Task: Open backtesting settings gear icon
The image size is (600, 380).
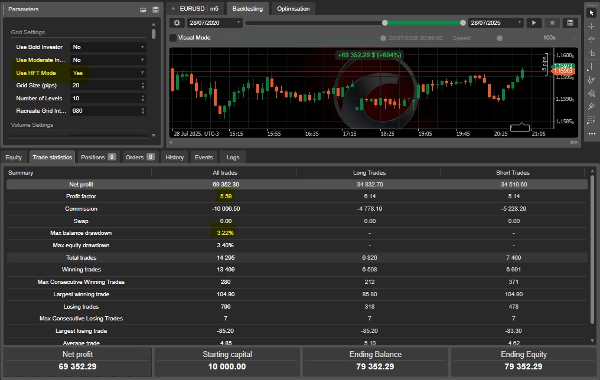Action: (x=177, y=23)
